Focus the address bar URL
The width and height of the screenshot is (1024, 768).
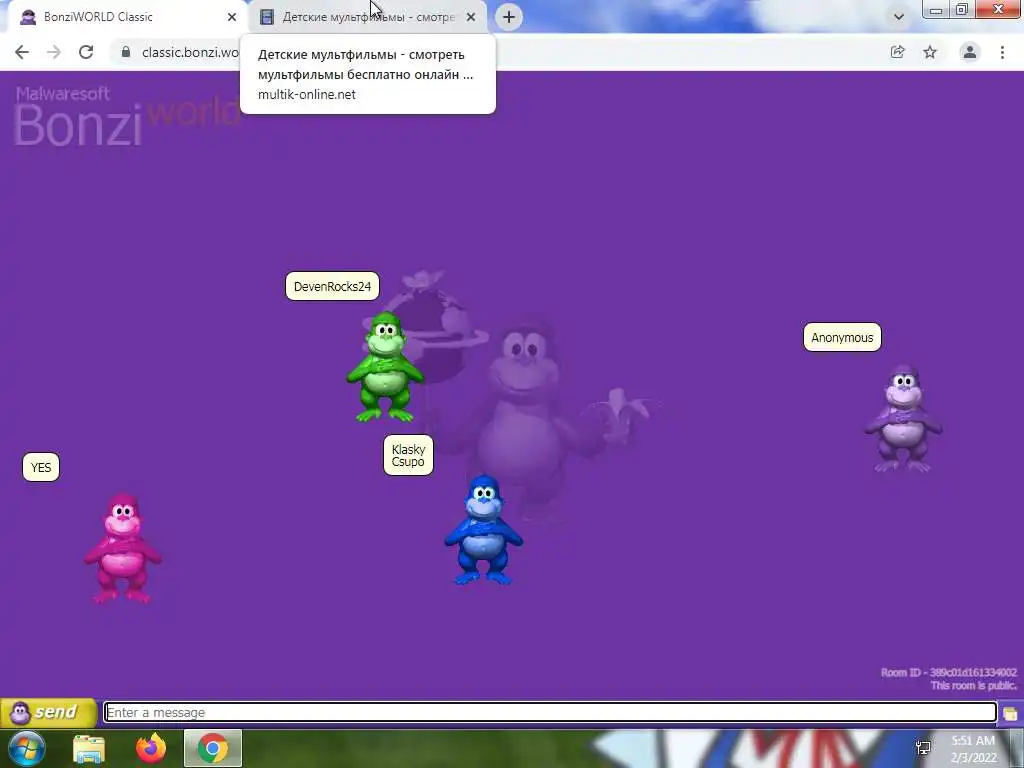point(190,52)
